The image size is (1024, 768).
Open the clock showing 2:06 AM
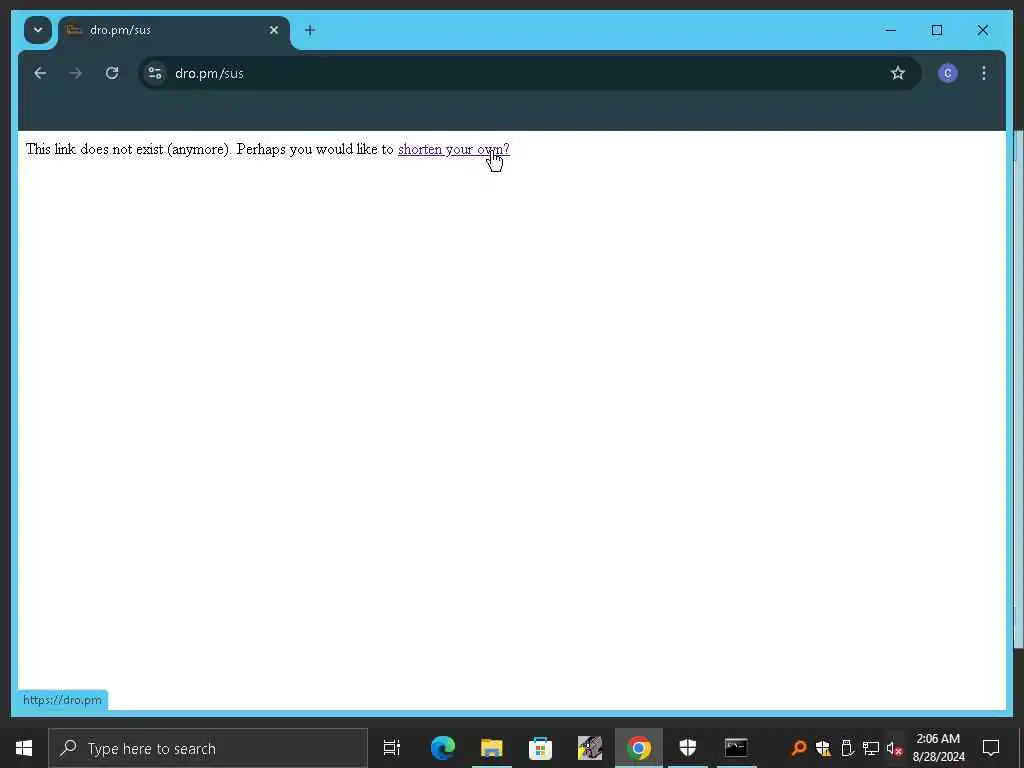tap(938, 748)
